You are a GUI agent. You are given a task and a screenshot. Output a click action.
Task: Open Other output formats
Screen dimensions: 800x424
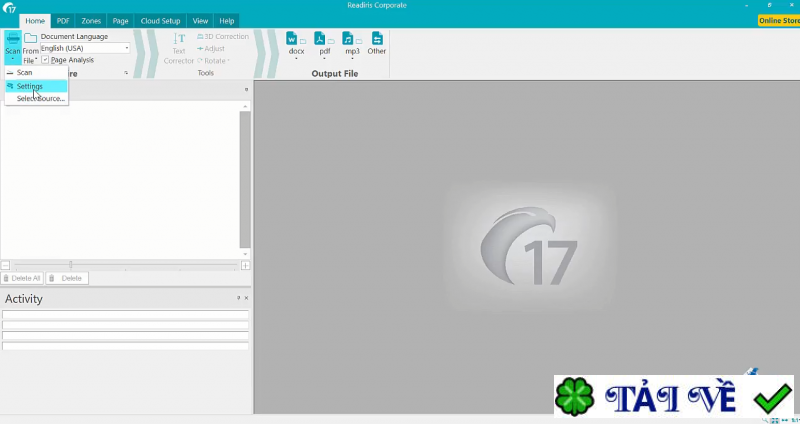tap(377, 43)
